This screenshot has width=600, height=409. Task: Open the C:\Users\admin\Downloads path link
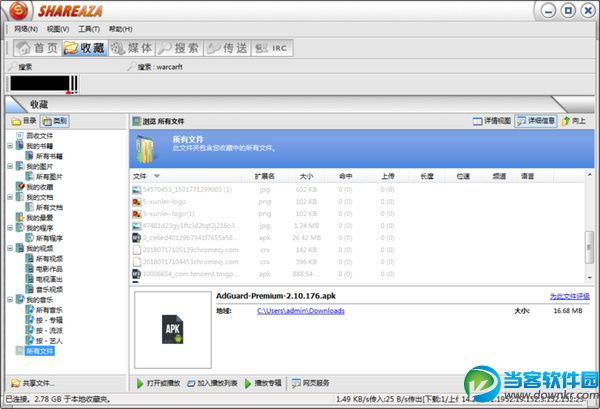click(300, 311)
